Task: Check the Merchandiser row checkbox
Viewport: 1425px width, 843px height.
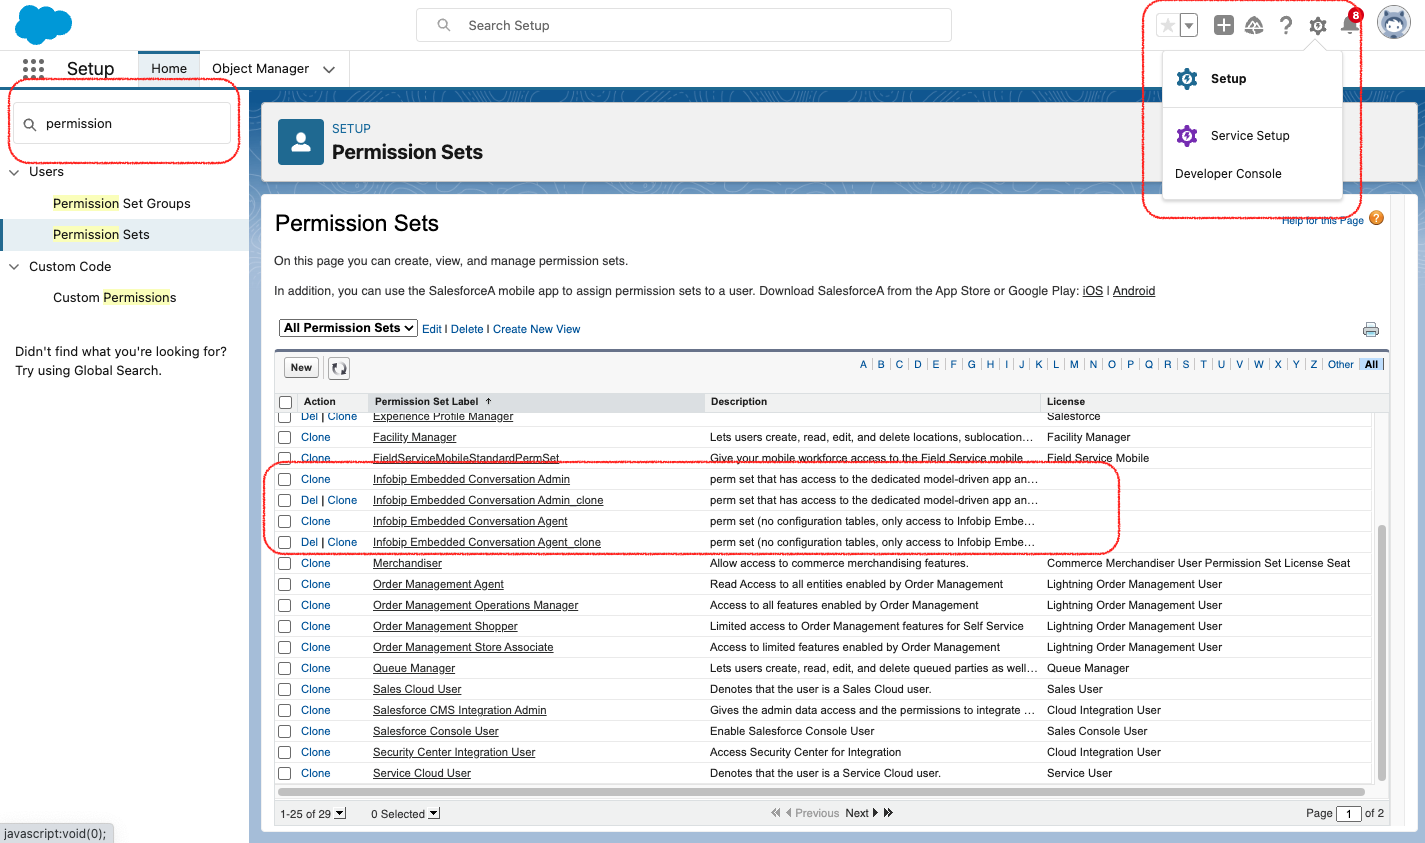Action: pyautogui.click(x=285, y=563)
